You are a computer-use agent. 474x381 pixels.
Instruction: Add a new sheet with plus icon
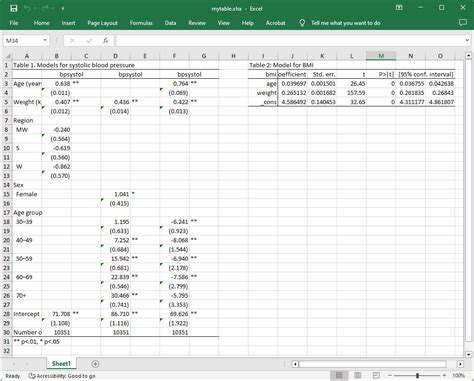point(95,364)
